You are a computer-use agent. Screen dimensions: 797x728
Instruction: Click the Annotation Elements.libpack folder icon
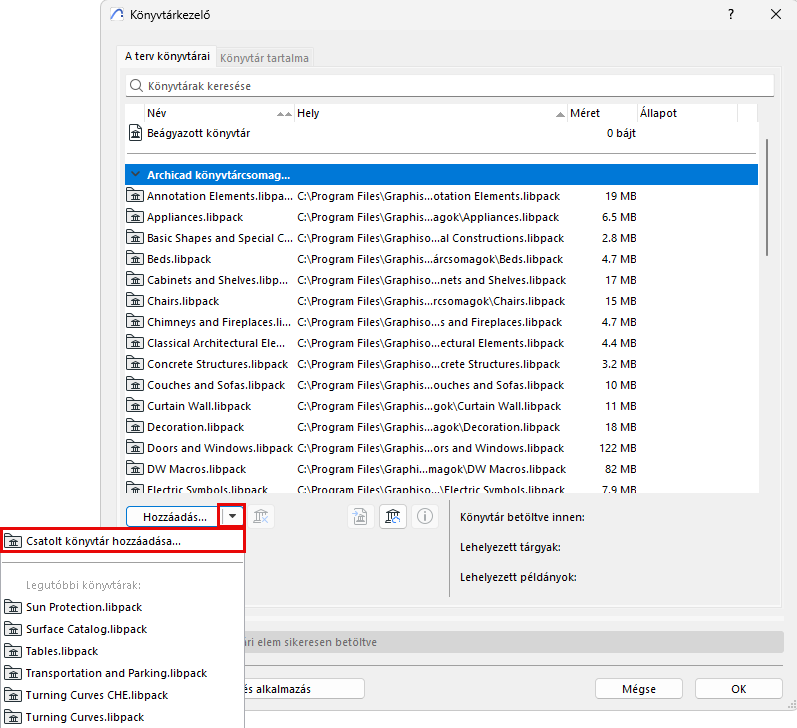pyautogui.click(x=135, y=196)
